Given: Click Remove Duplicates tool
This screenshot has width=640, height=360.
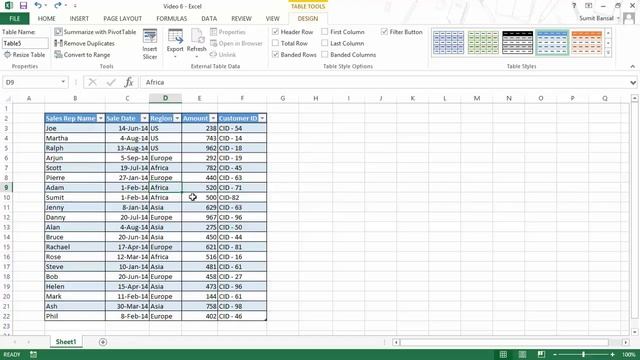Looking at the screenshot, I should pos(84,43).
